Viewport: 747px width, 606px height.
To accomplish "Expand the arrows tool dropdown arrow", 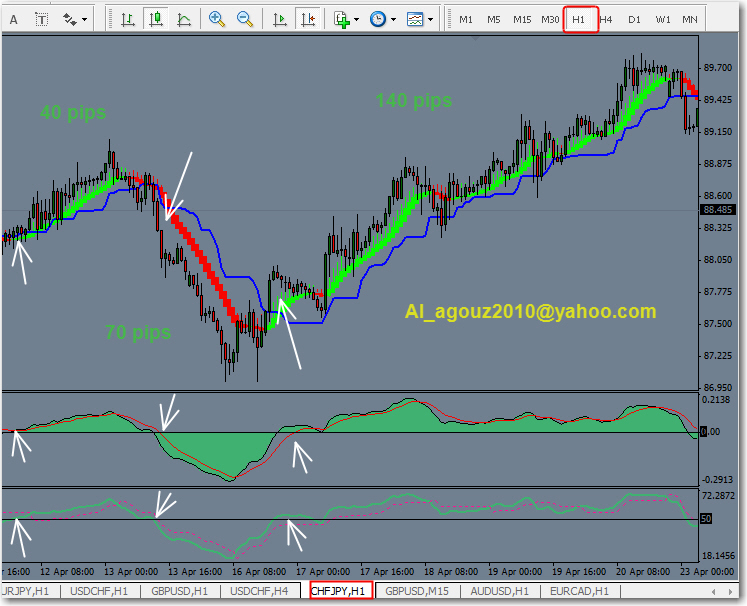I will tap(84, 20).
